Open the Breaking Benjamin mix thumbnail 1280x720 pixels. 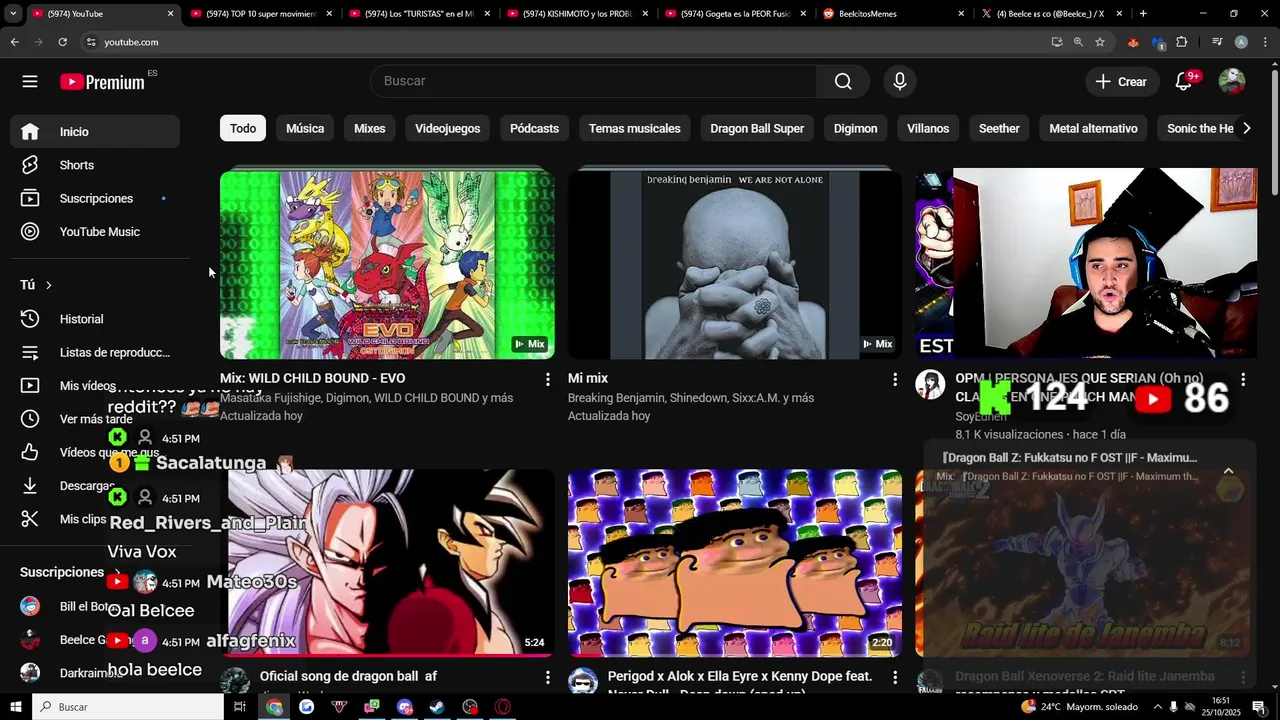pos(735,264)
